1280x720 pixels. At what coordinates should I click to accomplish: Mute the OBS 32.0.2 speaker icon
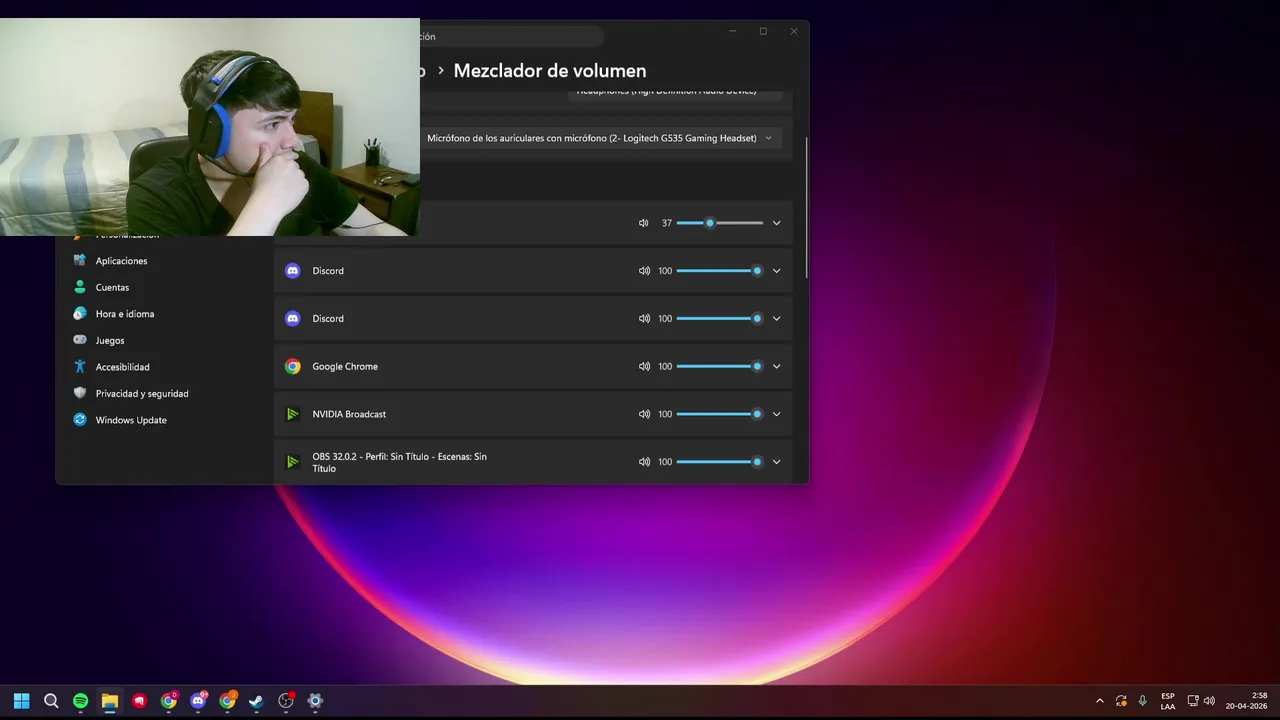[644, 462]
